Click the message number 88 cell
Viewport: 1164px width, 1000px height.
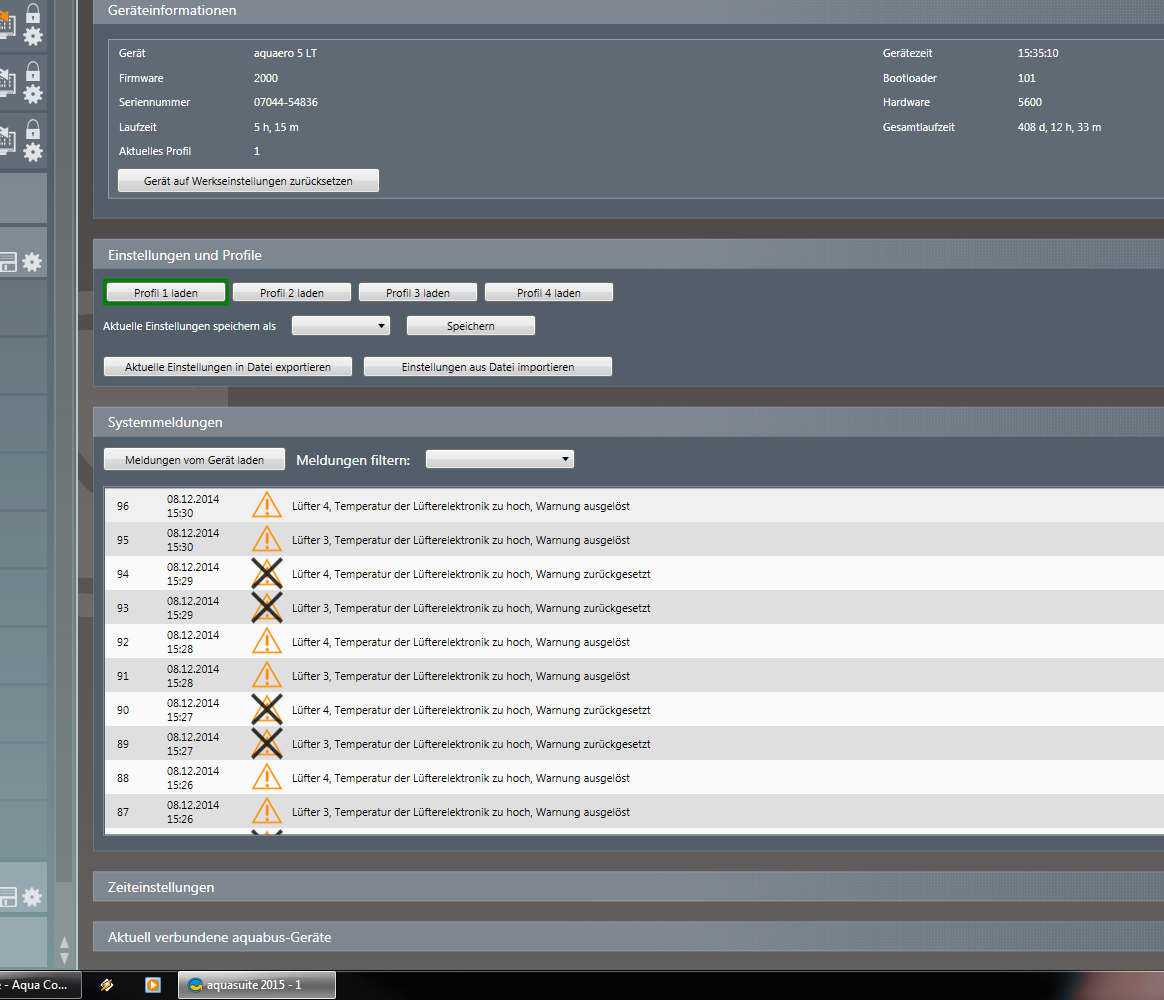coord(123,778)
